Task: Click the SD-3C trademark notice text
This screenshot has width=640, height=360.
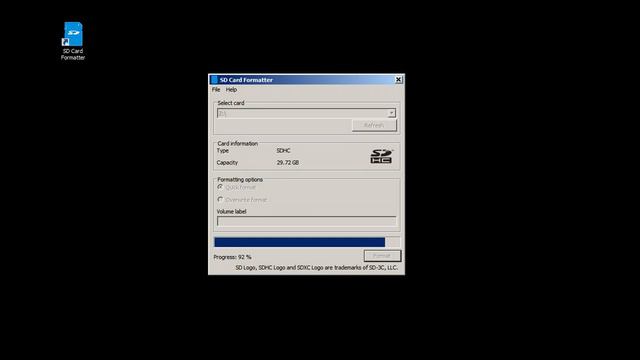Action: [316, 268]
